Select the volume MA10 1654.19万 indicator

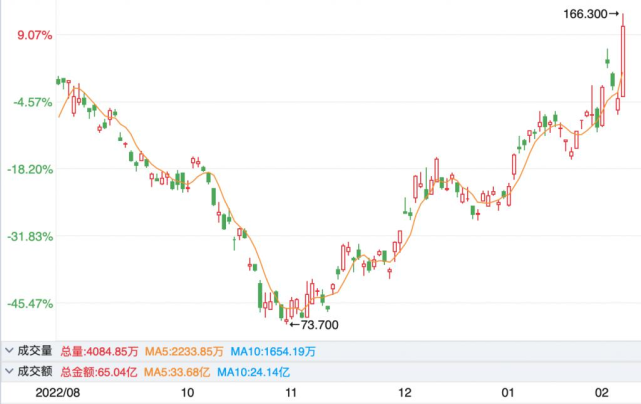tap(273, 351)
